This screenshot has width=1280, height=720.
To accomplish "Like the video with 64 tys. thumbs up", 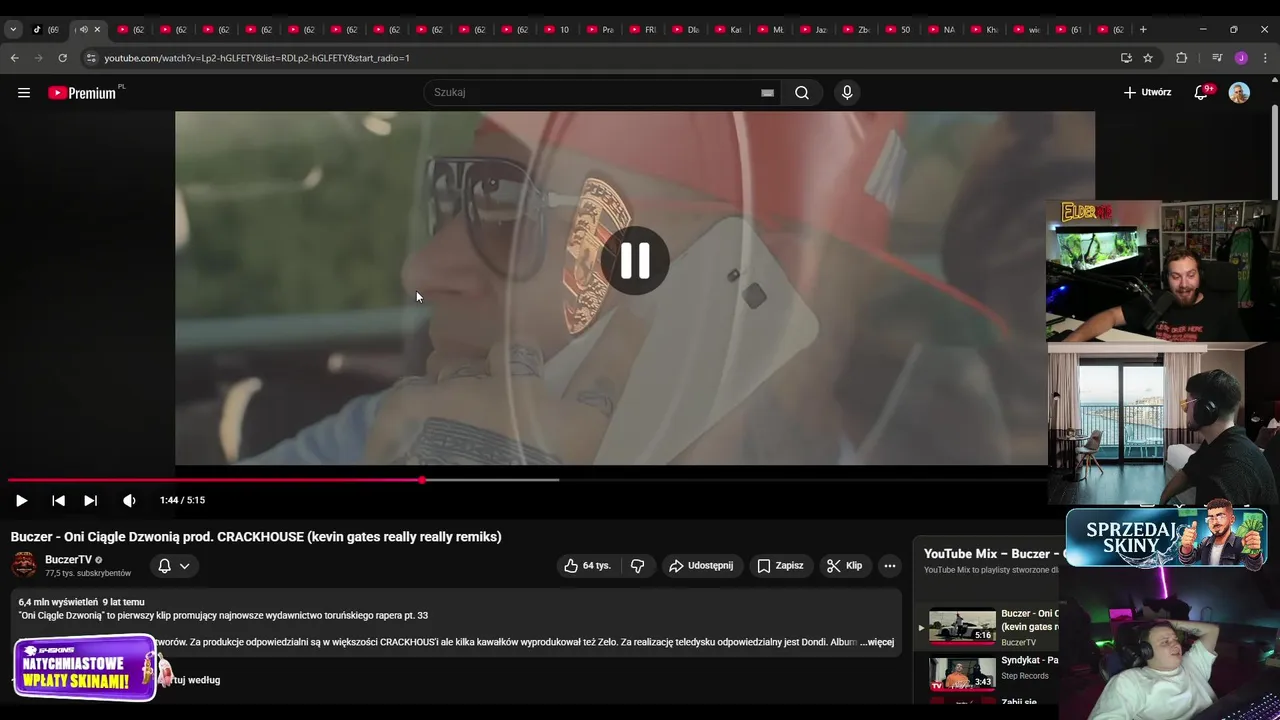I will 587,566.
